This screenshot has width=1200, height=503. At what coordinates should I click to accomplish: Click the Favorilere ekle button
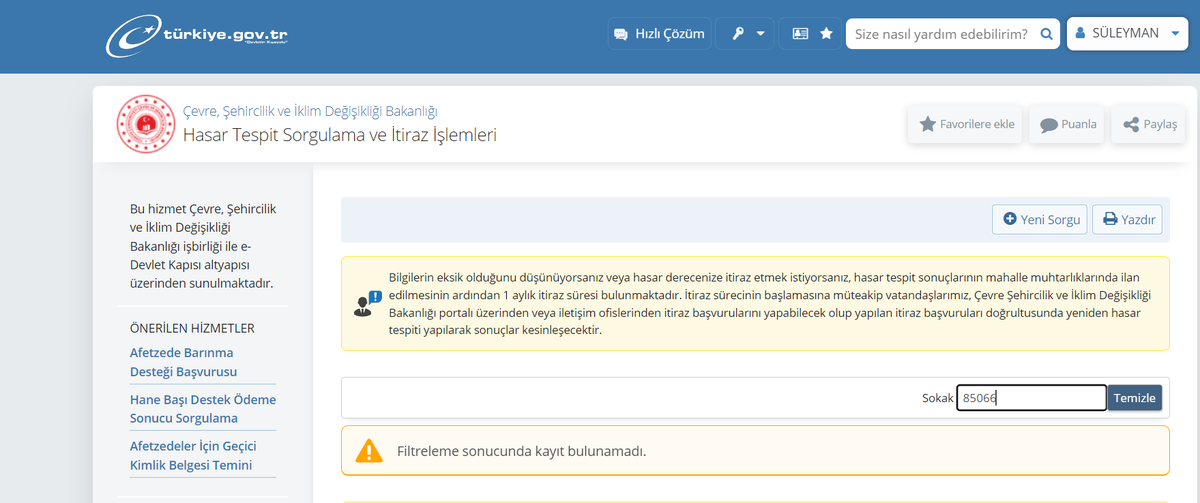966,124
